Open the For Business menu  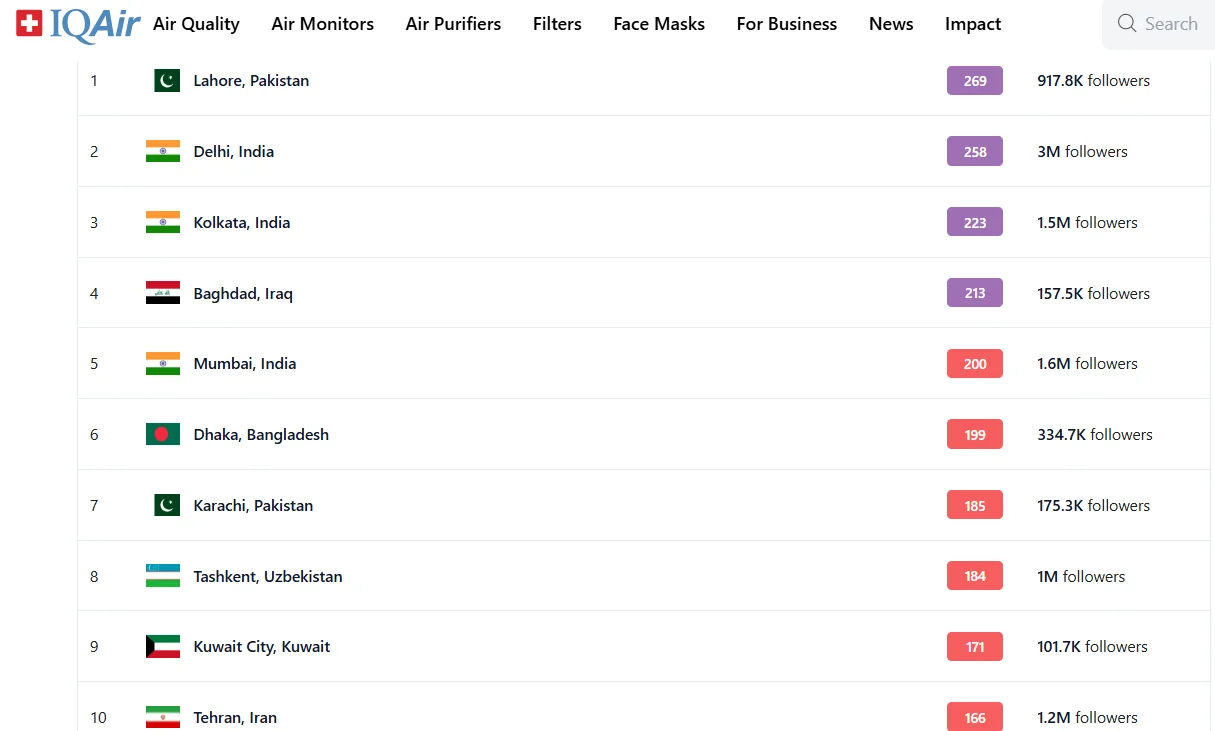(787, 24)
